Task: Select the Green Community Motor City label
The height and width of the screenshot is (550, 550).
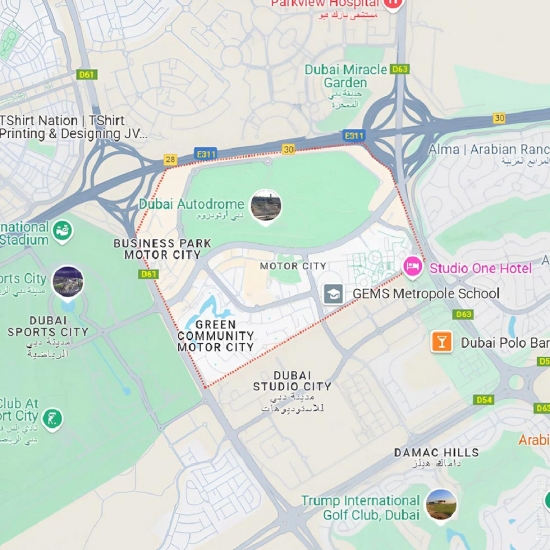Action: [x=215, y=336]
